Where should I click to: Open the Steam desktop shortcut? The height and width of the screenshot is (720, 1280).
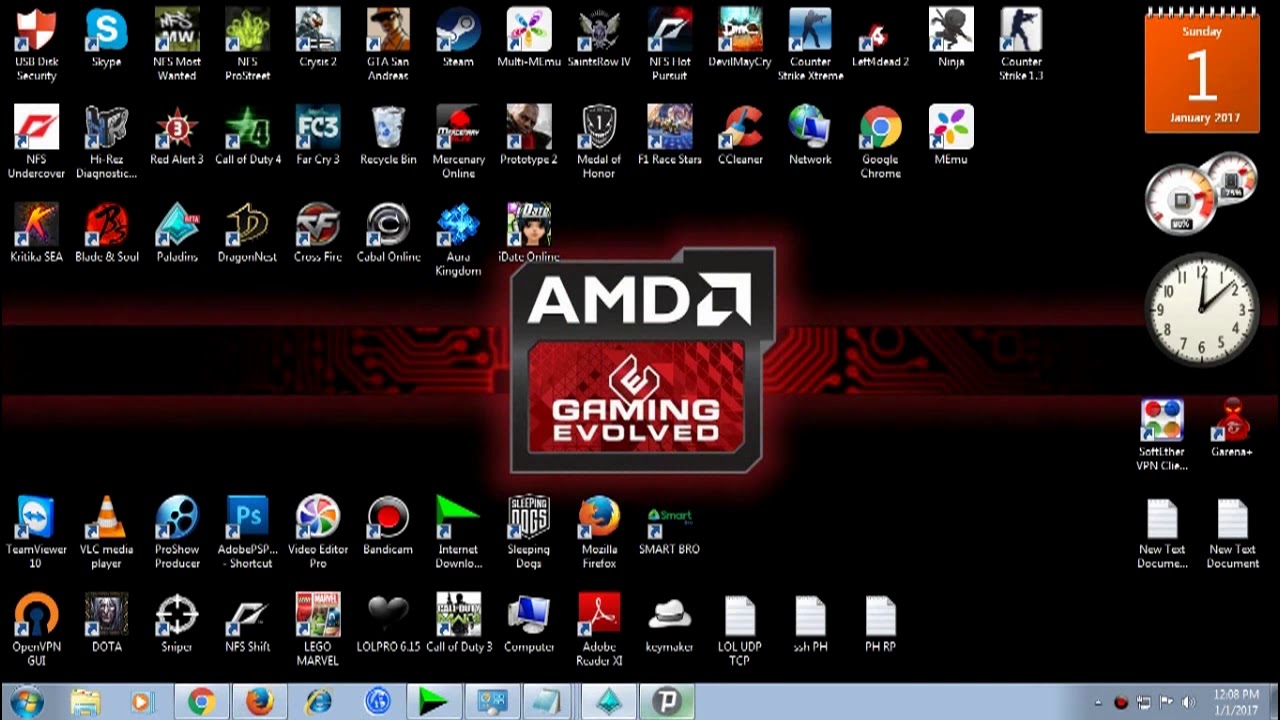458,38
